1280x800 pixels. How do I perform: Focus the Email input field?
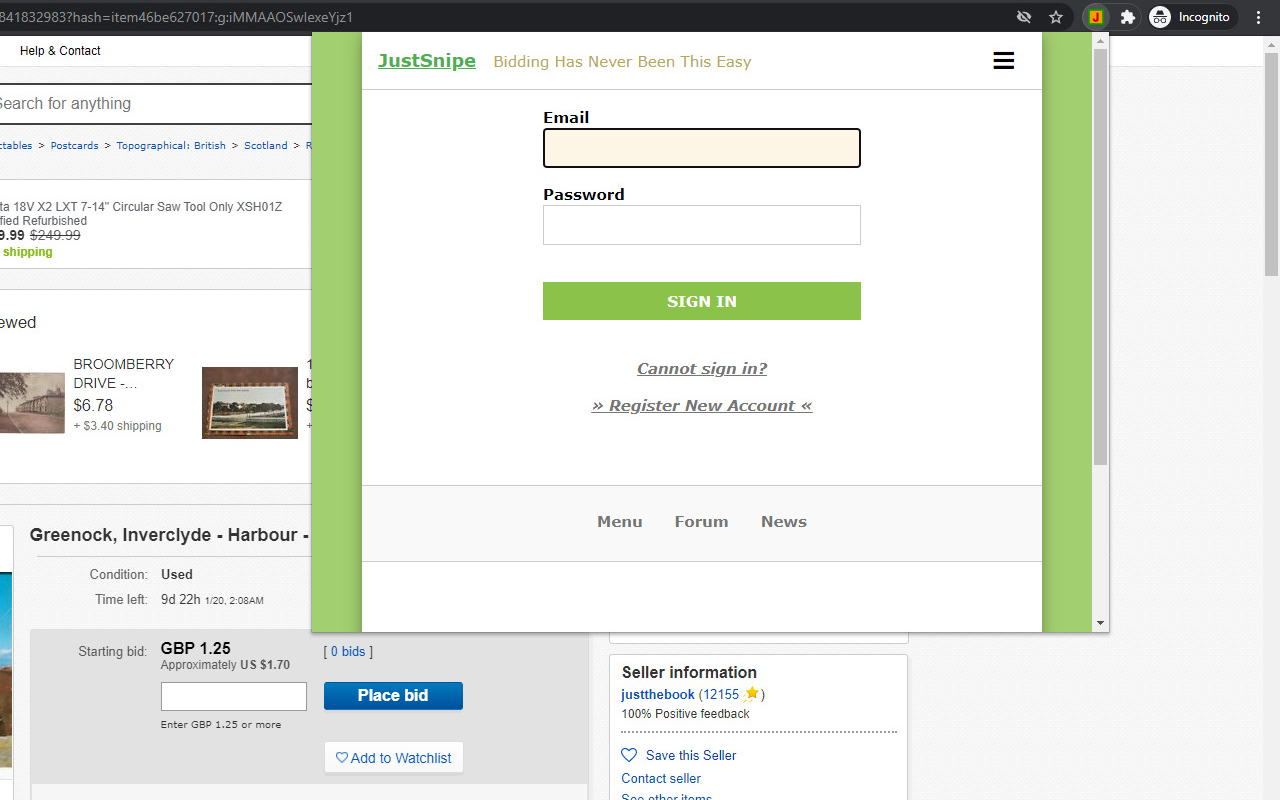click(701, 148)
